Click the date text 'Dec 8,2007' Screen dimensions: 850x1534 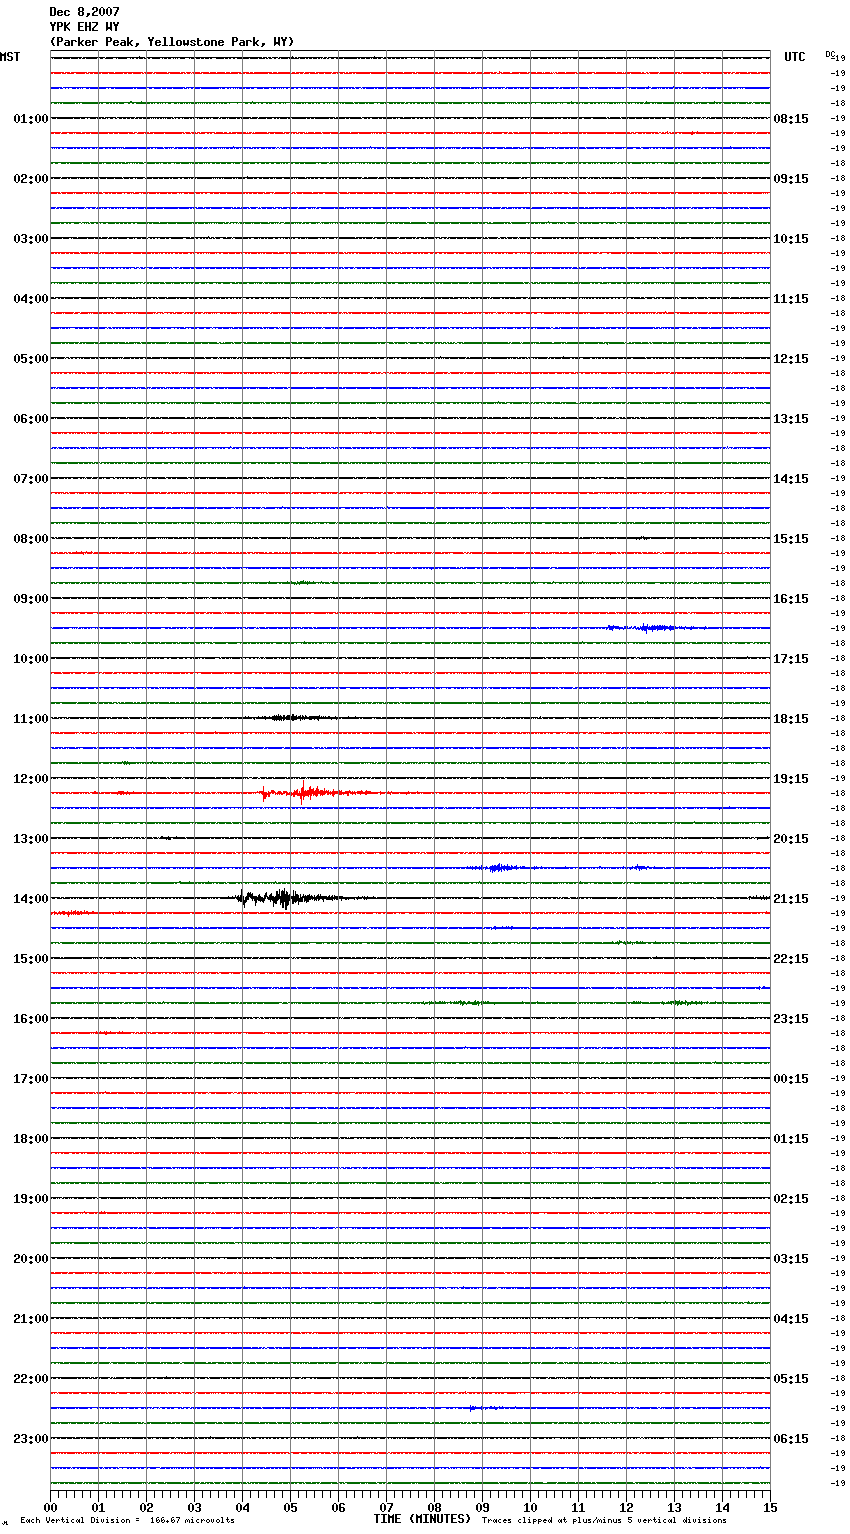[84, 12]
